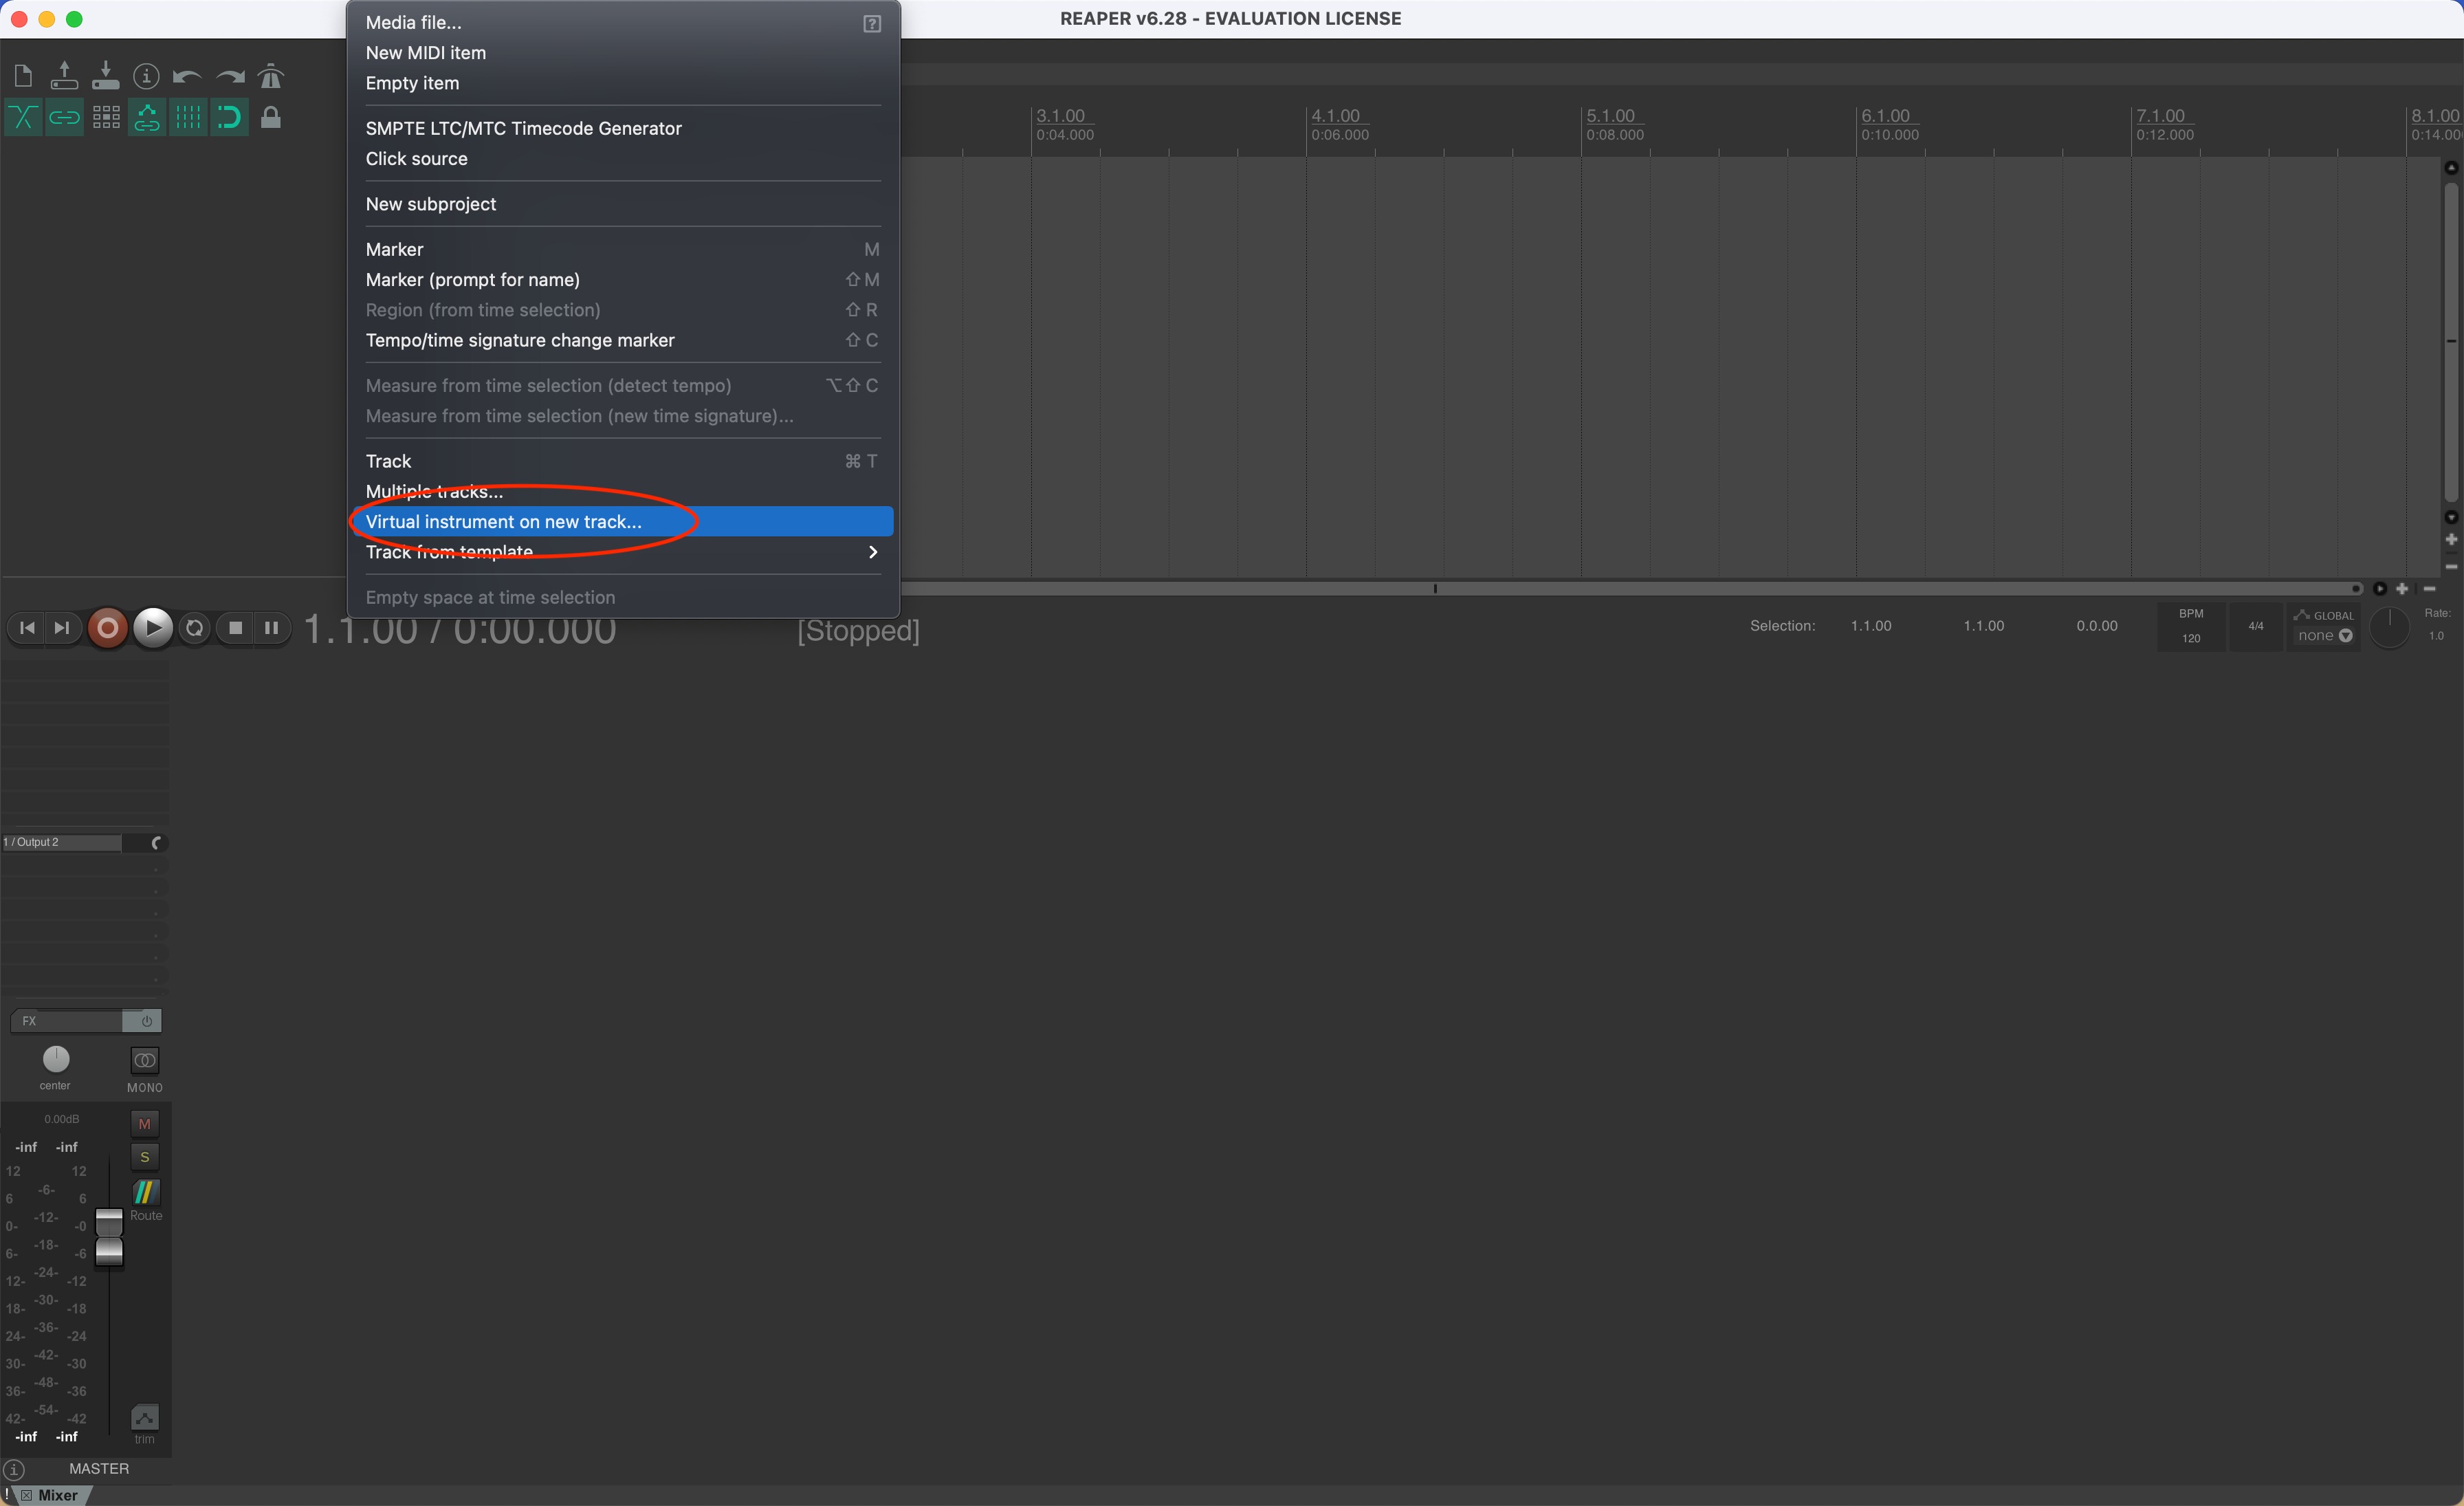Open Project Settings info icon
Image resolution: width=2464 pixels, height=1506 pixels.
pyautogui.click(x=146, y=76)
